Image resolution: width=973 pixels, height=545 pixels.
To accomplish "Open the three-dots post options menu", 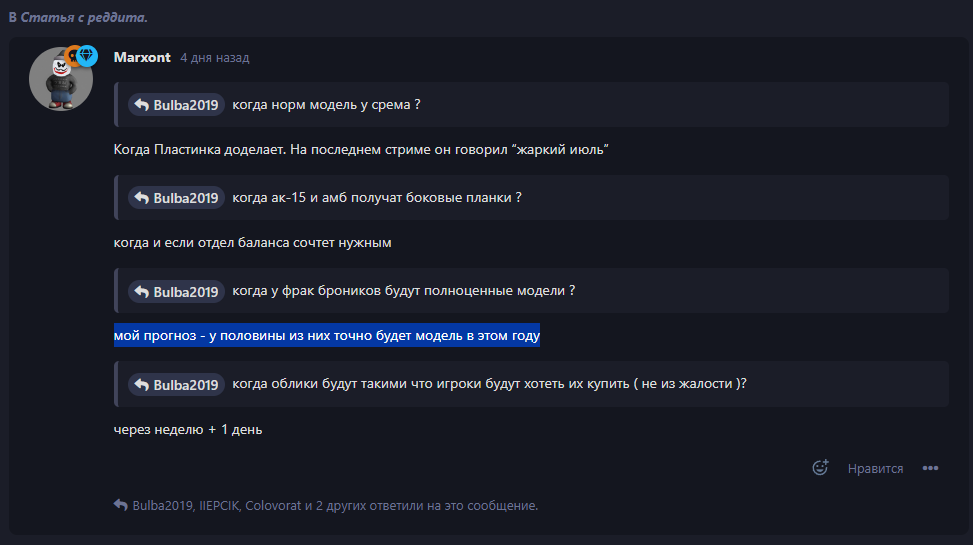I will tap(931, 468).
